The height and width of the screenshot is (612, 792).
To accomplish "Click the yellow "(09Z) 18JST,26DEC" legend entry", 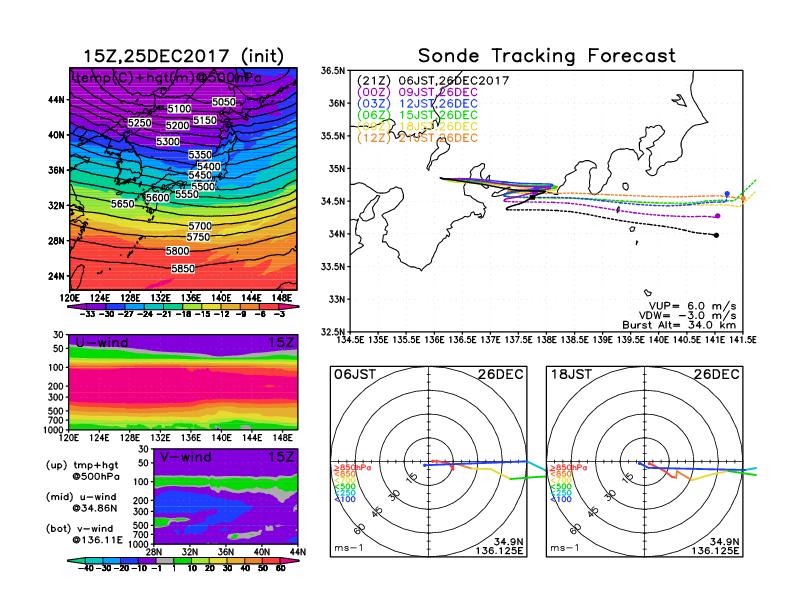I will tap(417, 126).
